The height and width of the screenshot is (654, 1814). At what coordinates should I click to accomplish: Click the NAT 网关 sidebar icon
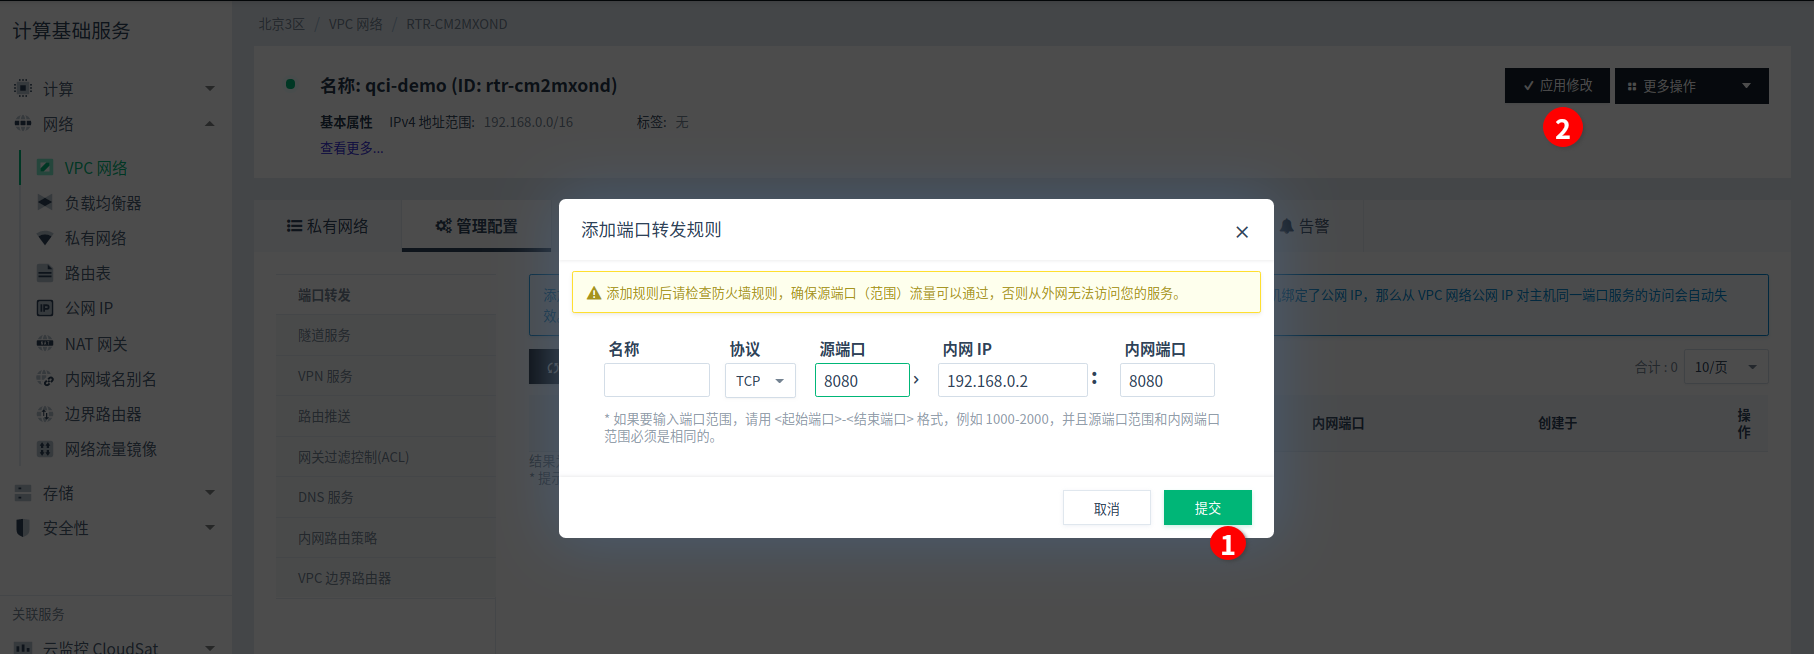pyautogui.click(x=45, y=344)
